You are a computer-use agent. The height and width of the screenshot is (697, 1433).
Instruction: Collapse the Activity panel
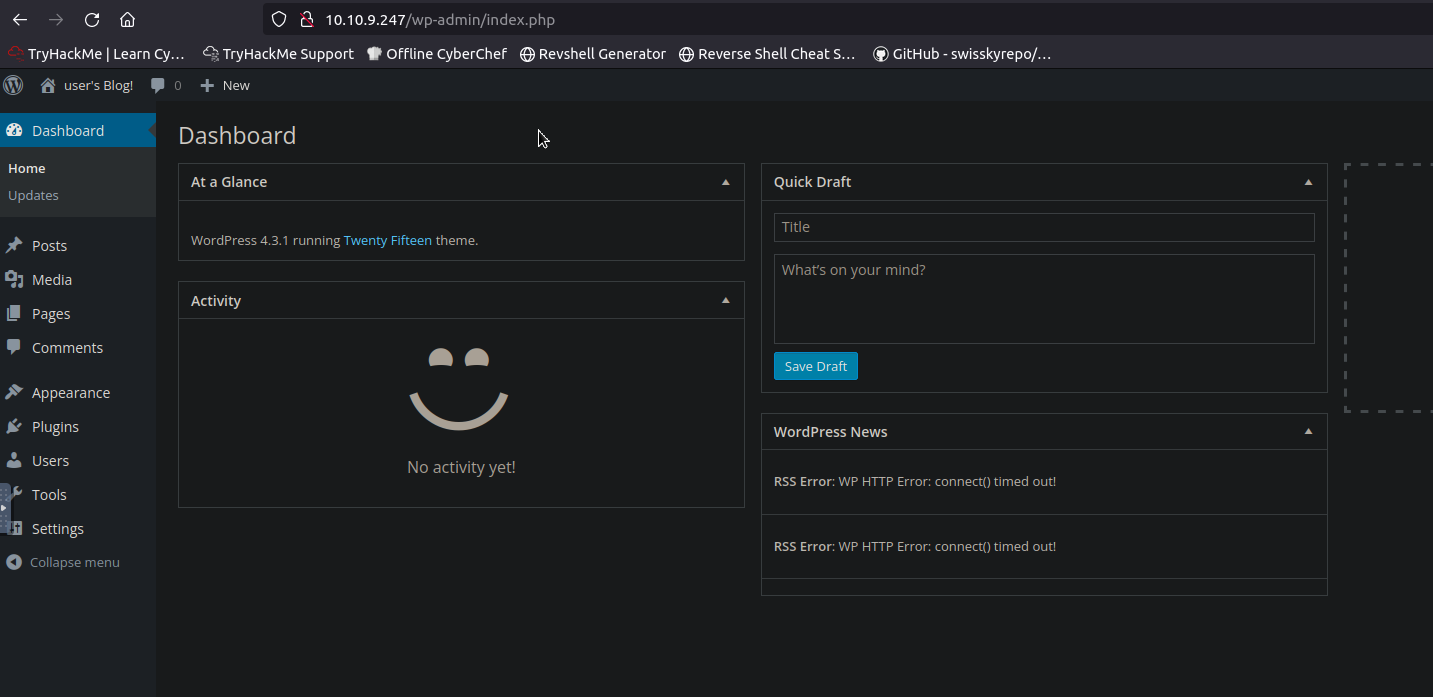coord(725,300)
